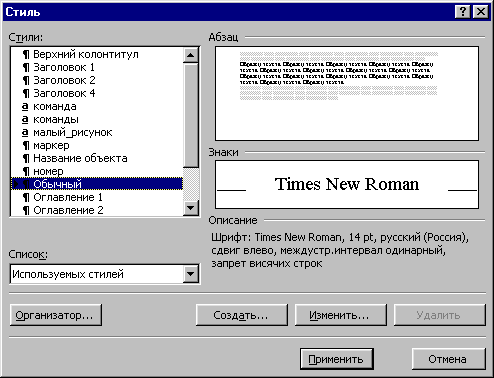
Task: Click the description text Шрифт: Times New Roman
Action: point(277,237)
